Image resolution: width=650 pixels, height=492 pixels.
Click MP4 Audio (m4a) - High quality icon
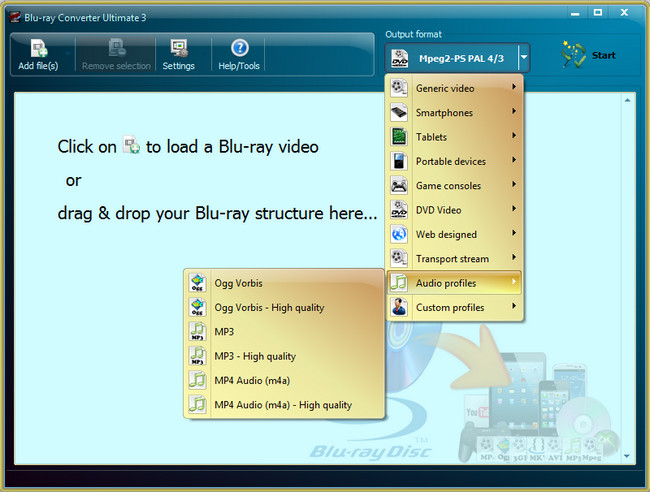[197, 405]
